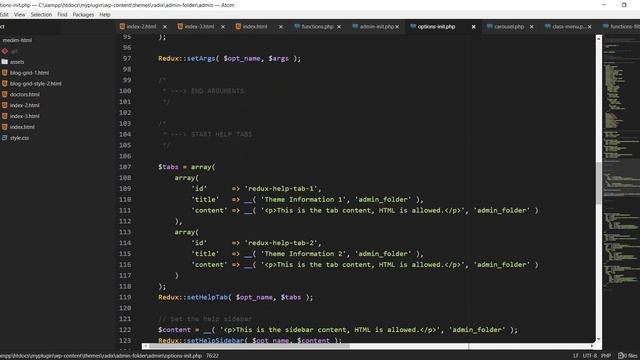The image size is (640, 360).
Task: Click the file icon on the index-2.html tab
Action: point(122,27)
